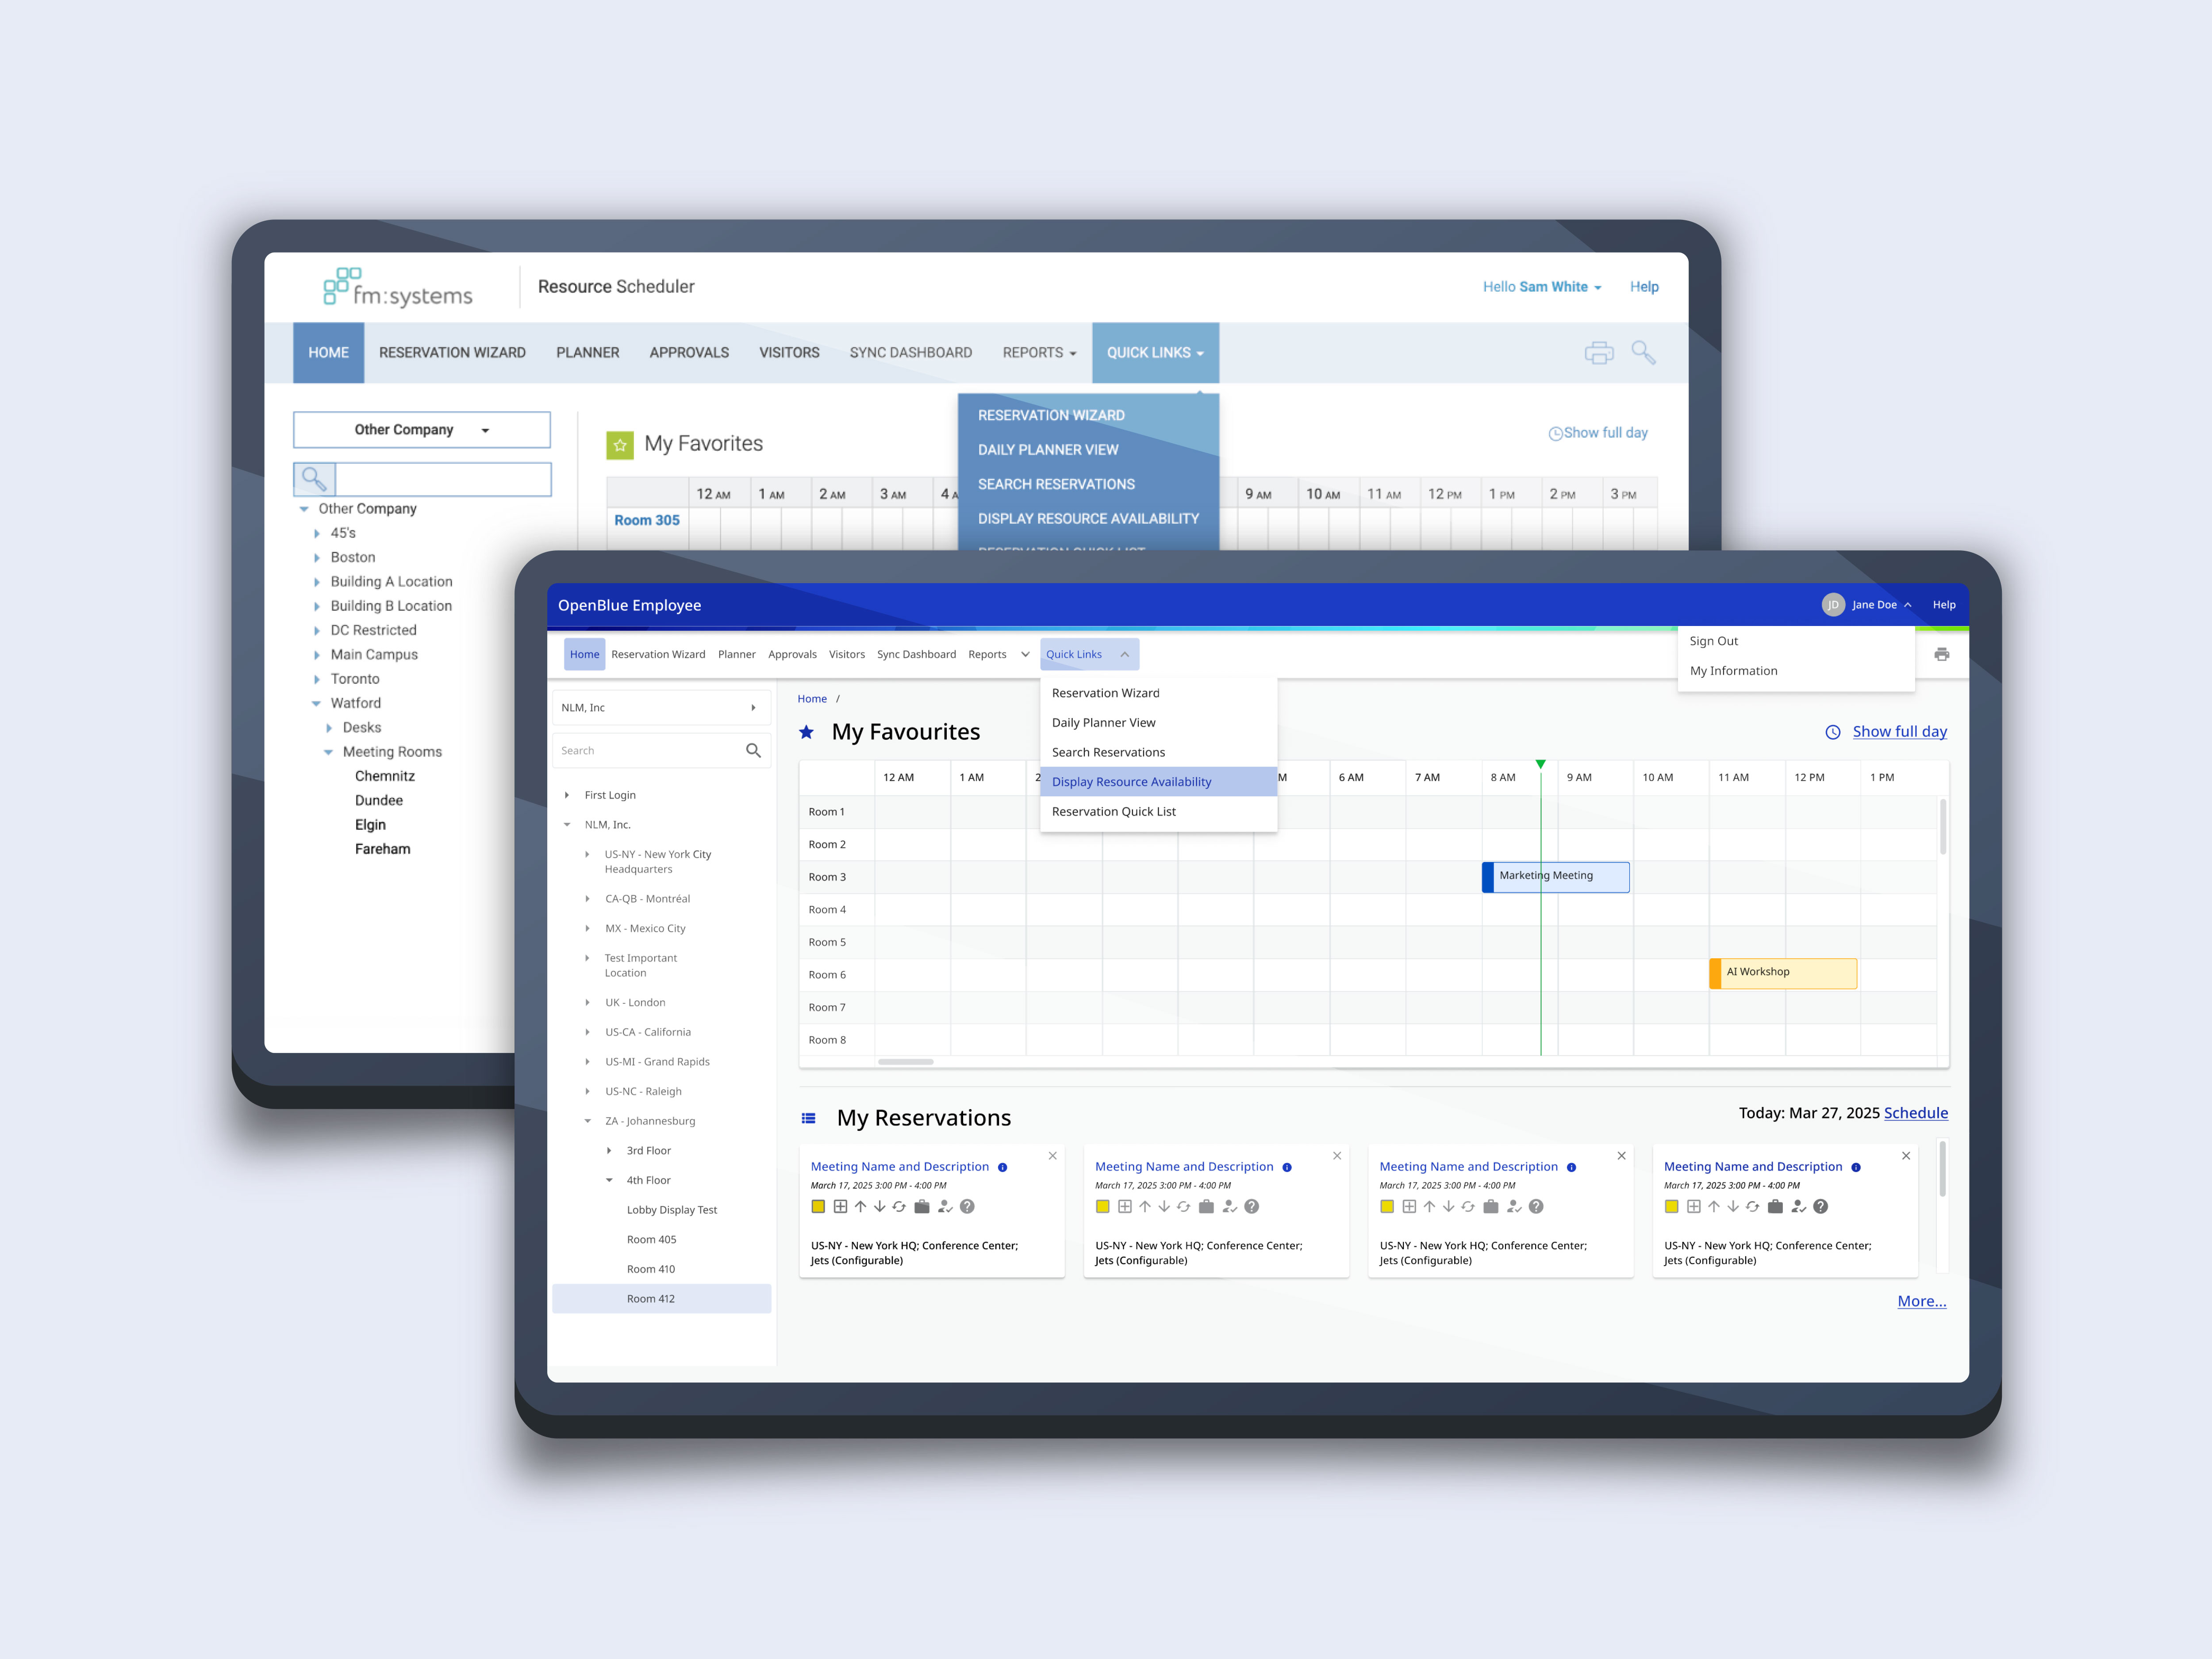Choose Reservation Quick List menu item
Viewport: 2212px width, 1659px height.
(x=1158, y=812)
